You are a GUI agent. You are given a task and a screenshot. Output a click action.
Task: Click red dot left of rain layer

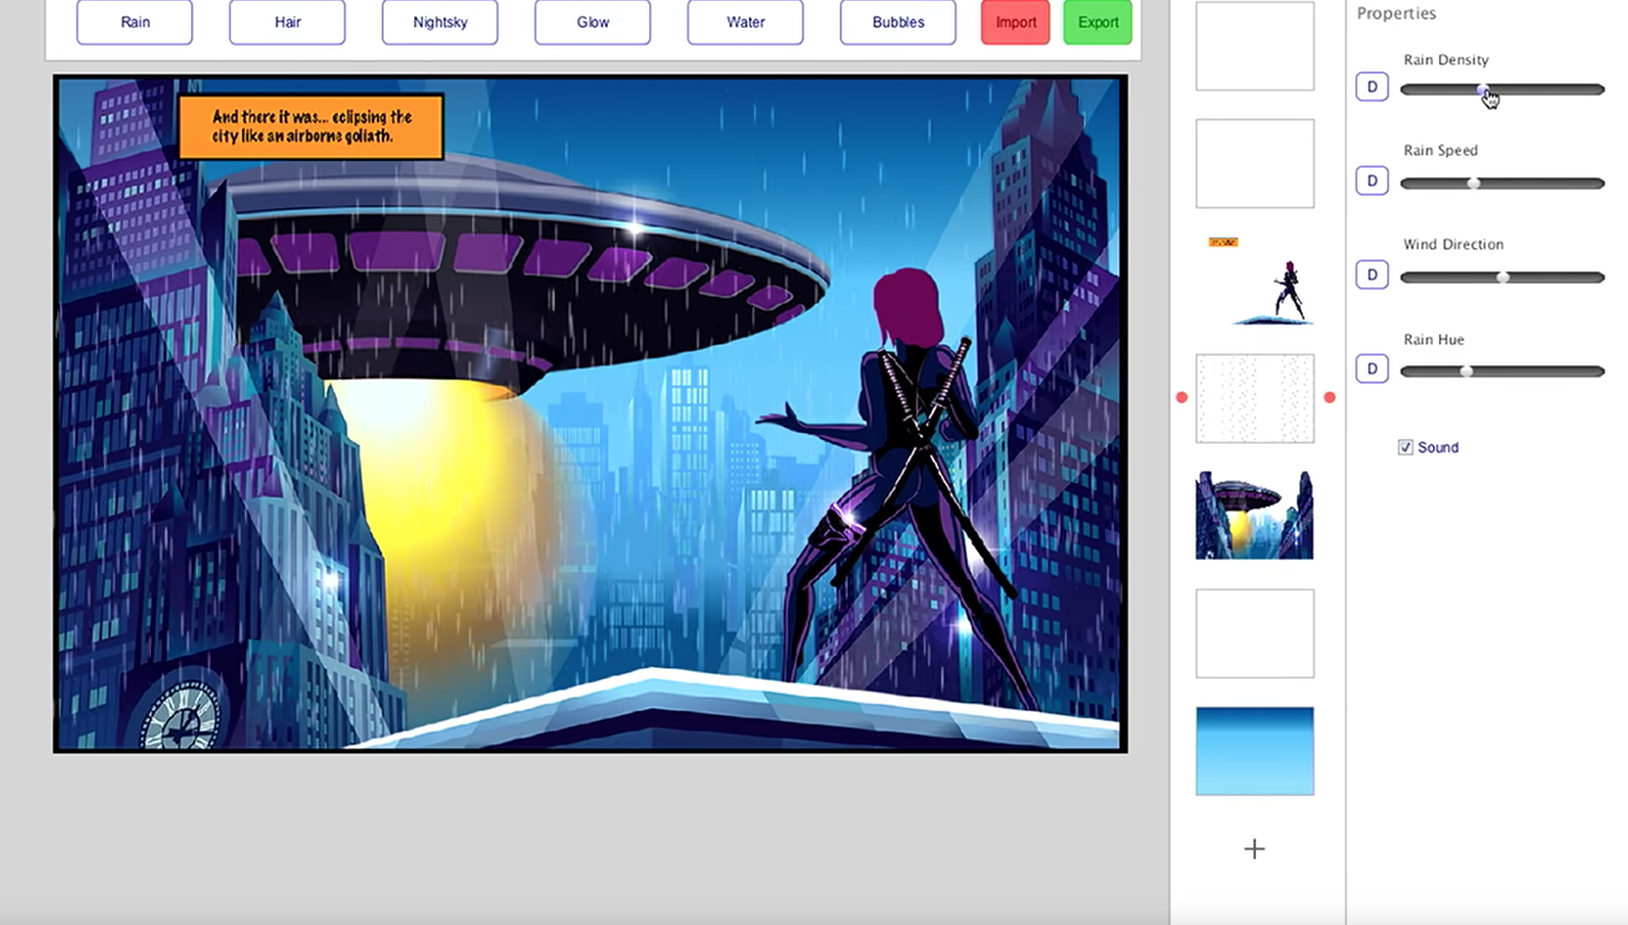(x=1182, y=398)
